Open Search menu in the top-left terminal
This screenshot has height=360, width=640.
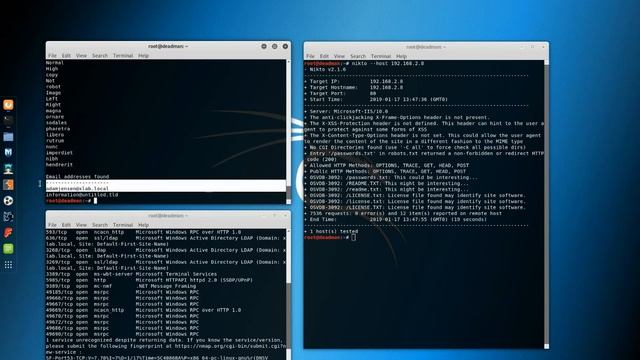tap(100, 56)
